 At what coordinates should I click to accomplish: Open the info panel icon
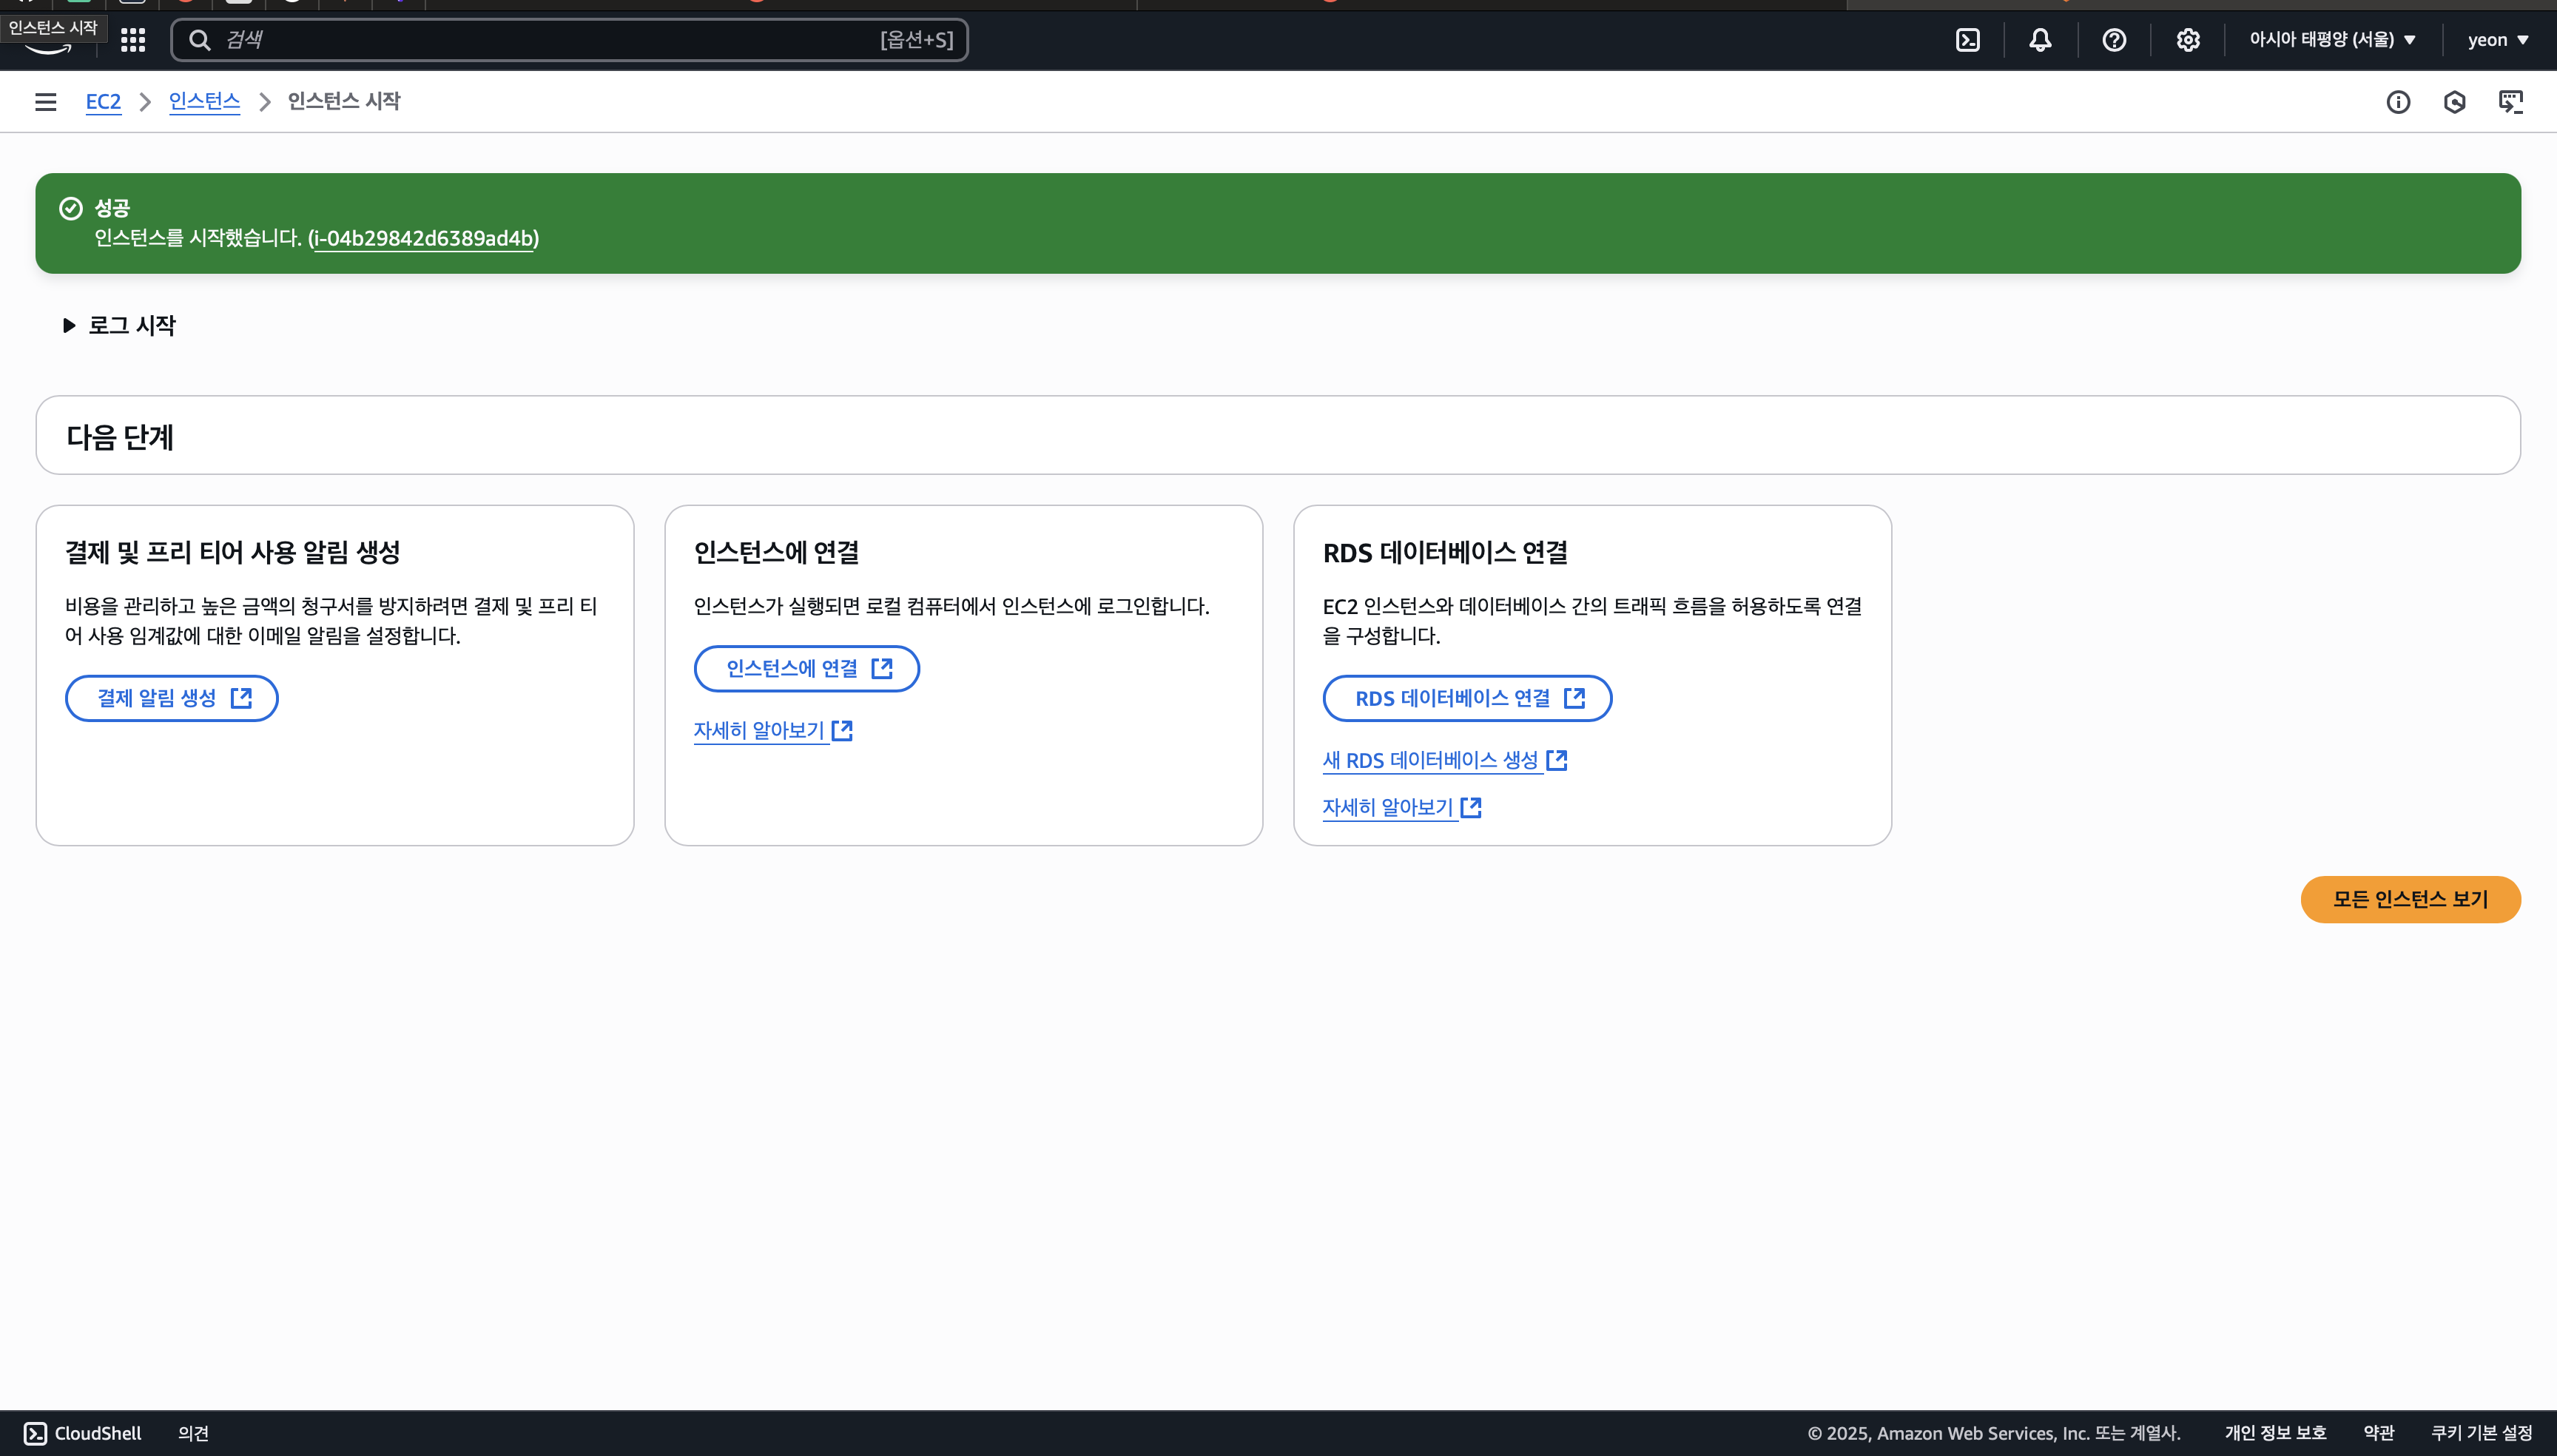point(2398,102)
